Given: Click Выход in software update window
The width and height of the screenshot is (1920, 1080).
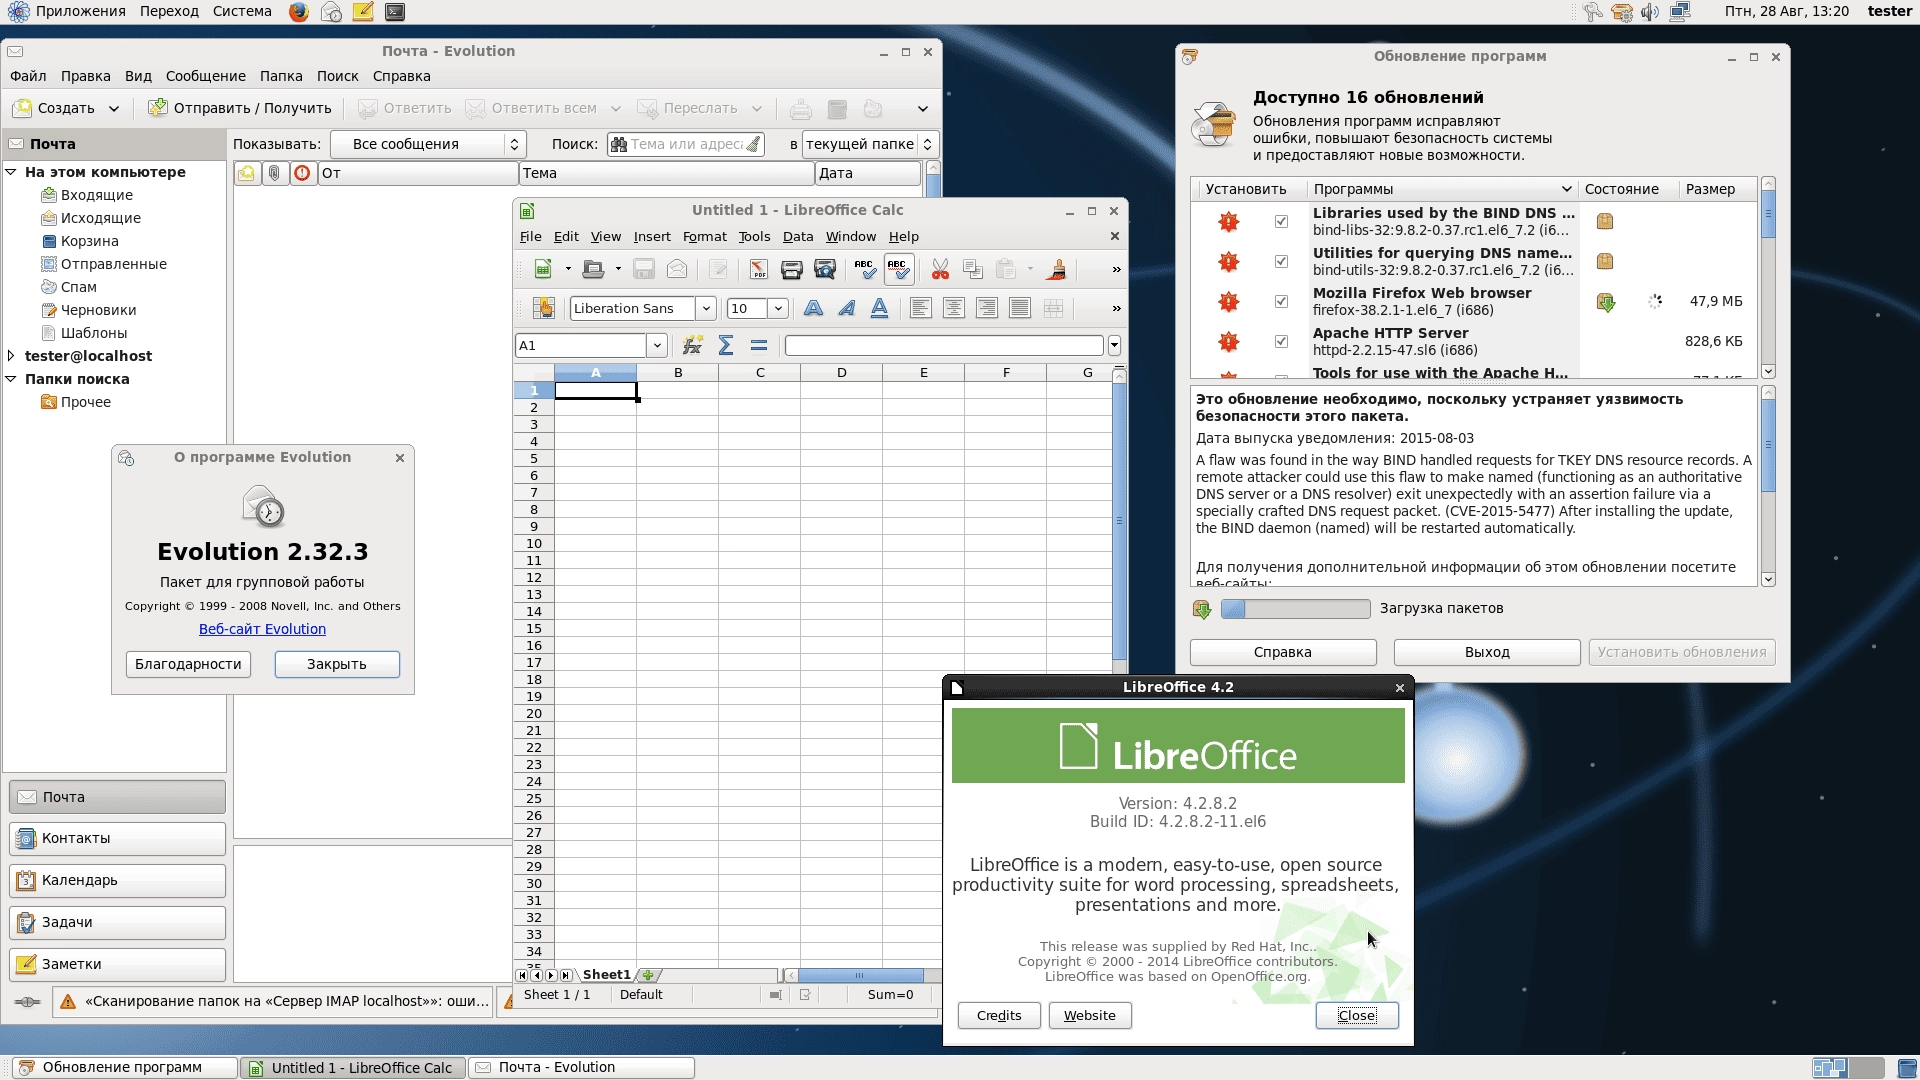Looking at the screenshot, I should [x=1487, y=653].
